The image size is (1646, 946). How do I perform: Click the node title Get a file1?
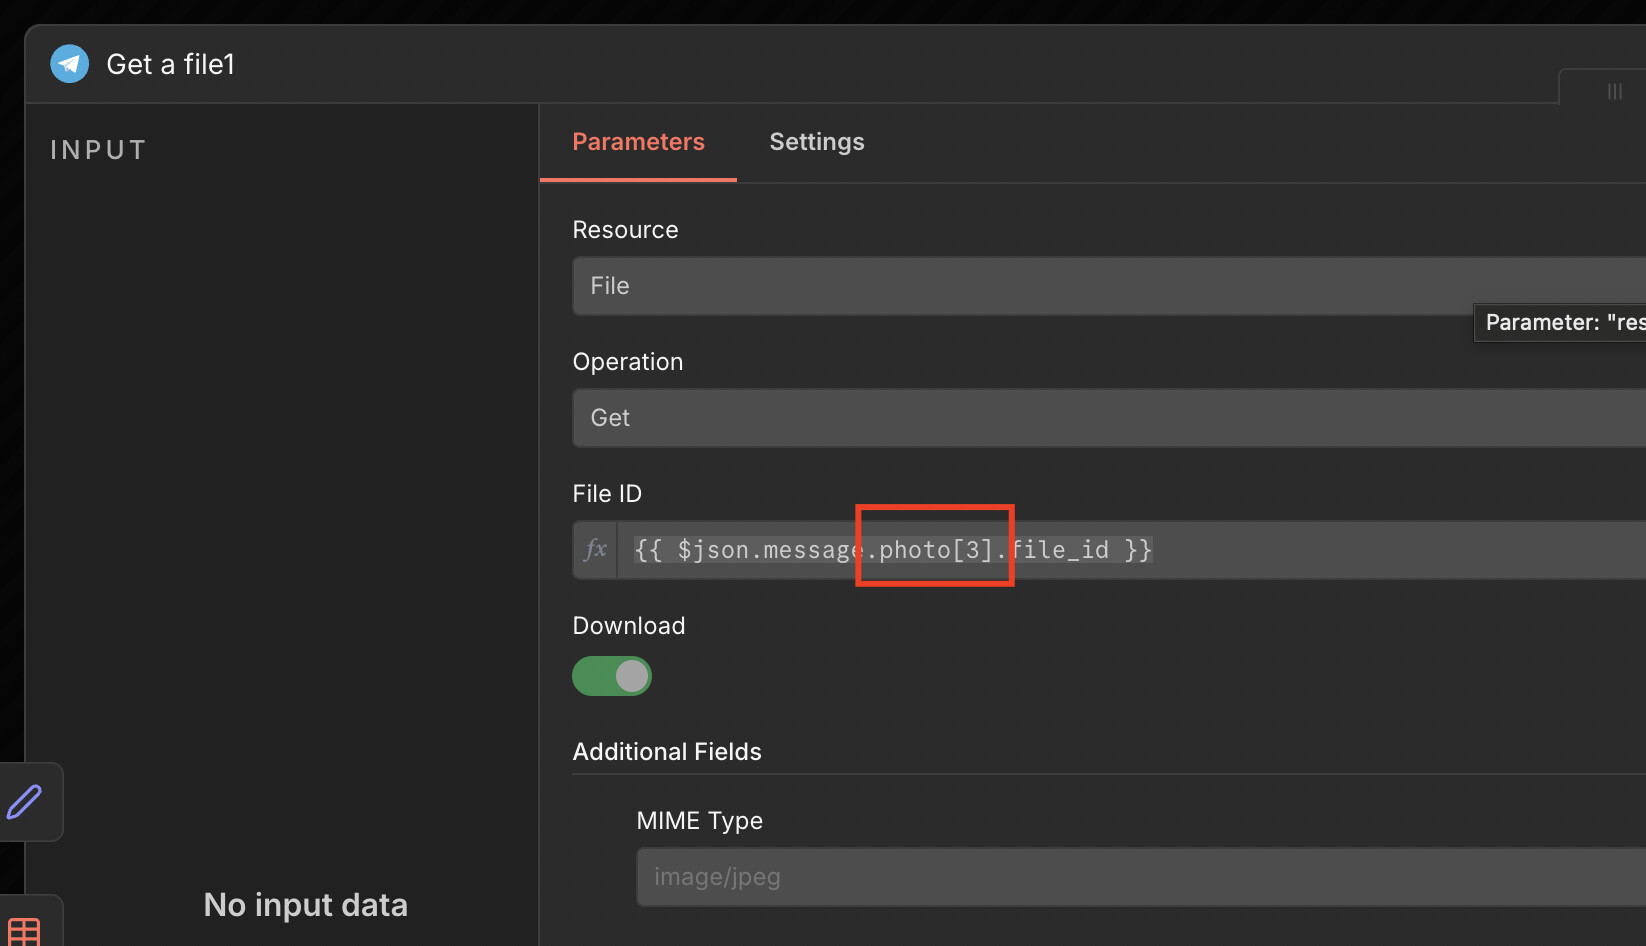pyautogui.click(x=170, y=64)
